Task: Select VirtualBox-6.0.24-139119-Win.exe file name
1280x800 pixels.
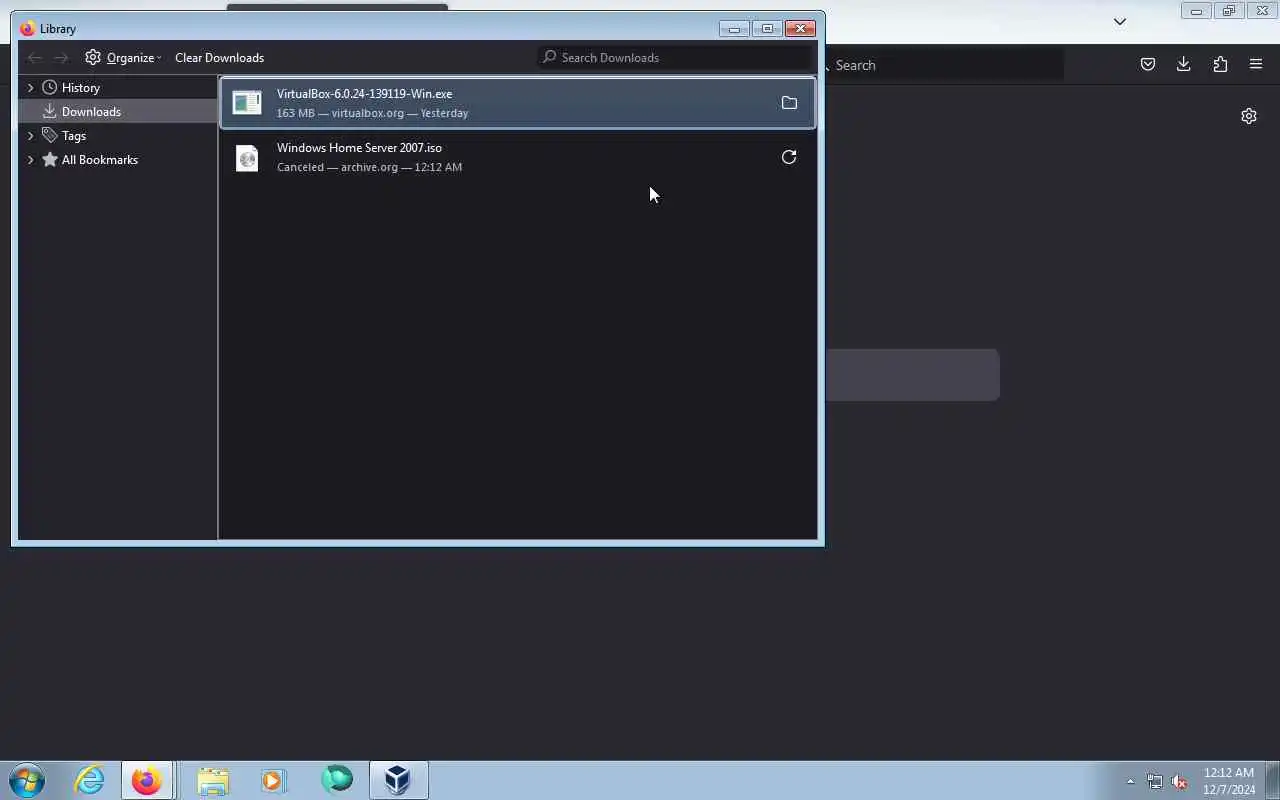Action: pyautogui.click(x=364, y=94)
